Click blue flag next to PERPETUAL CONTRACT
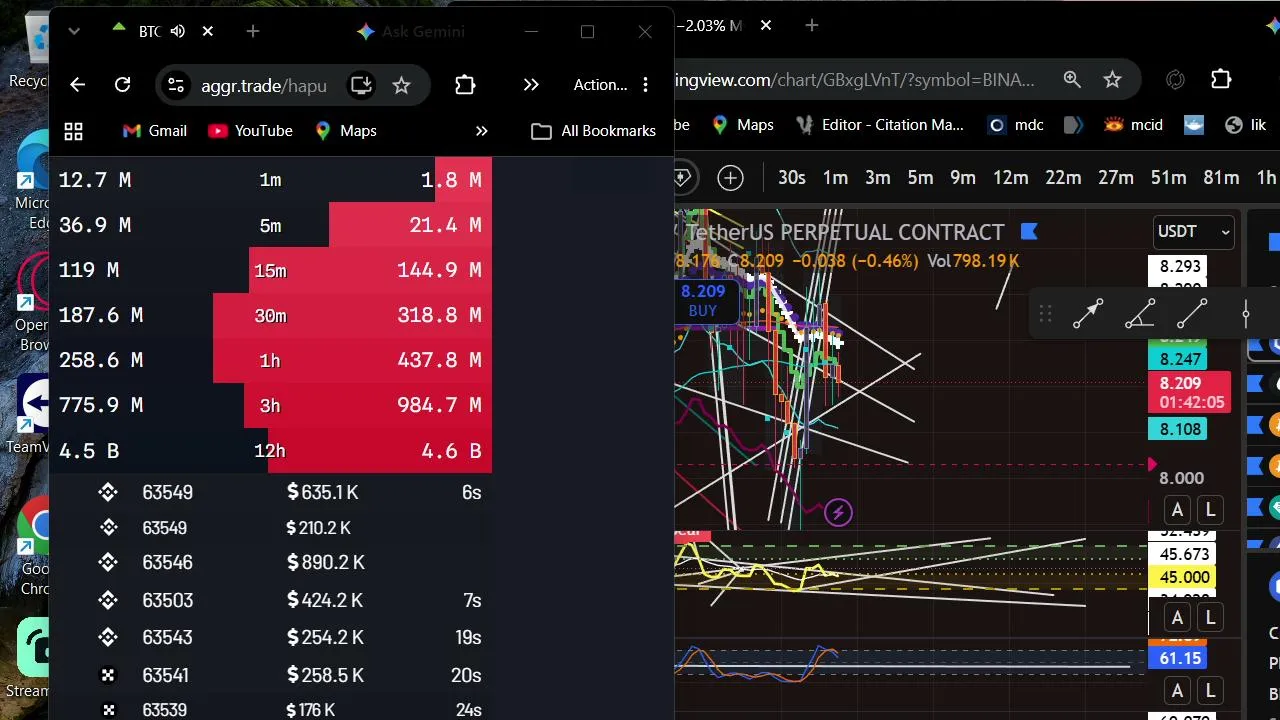 [1029, 232]
